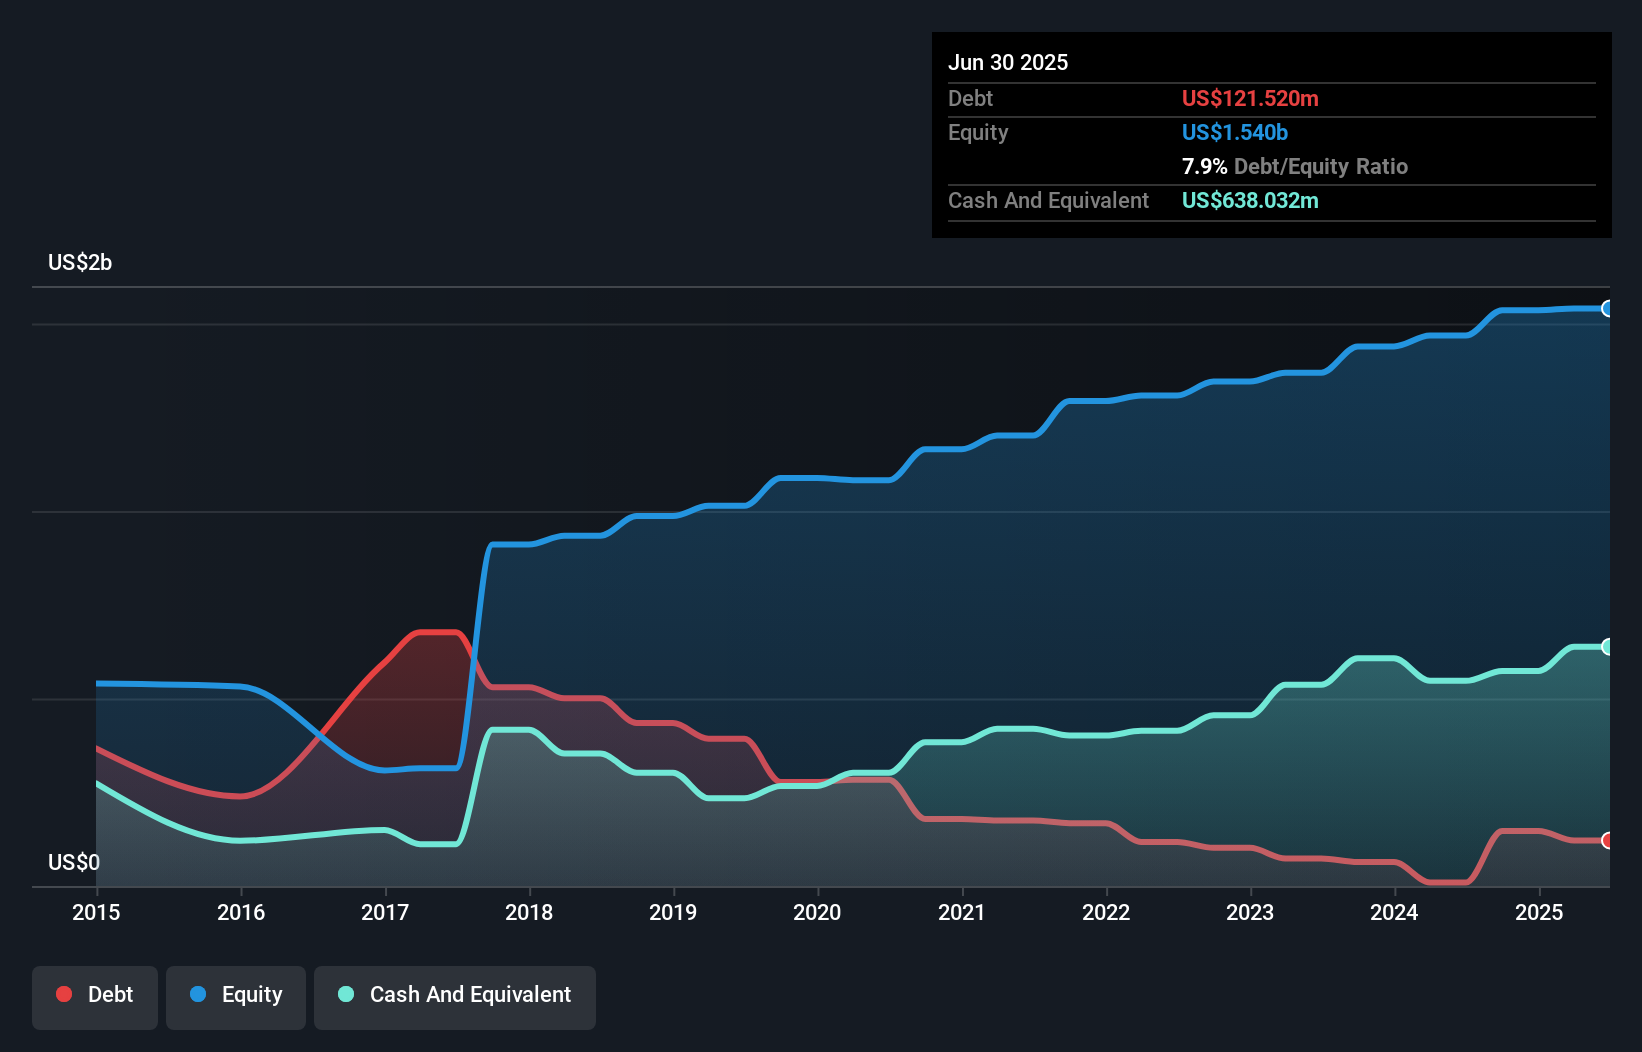
Task: Click the 7.9% Debt/Equity Ratio text
Action: (1295, 166)
